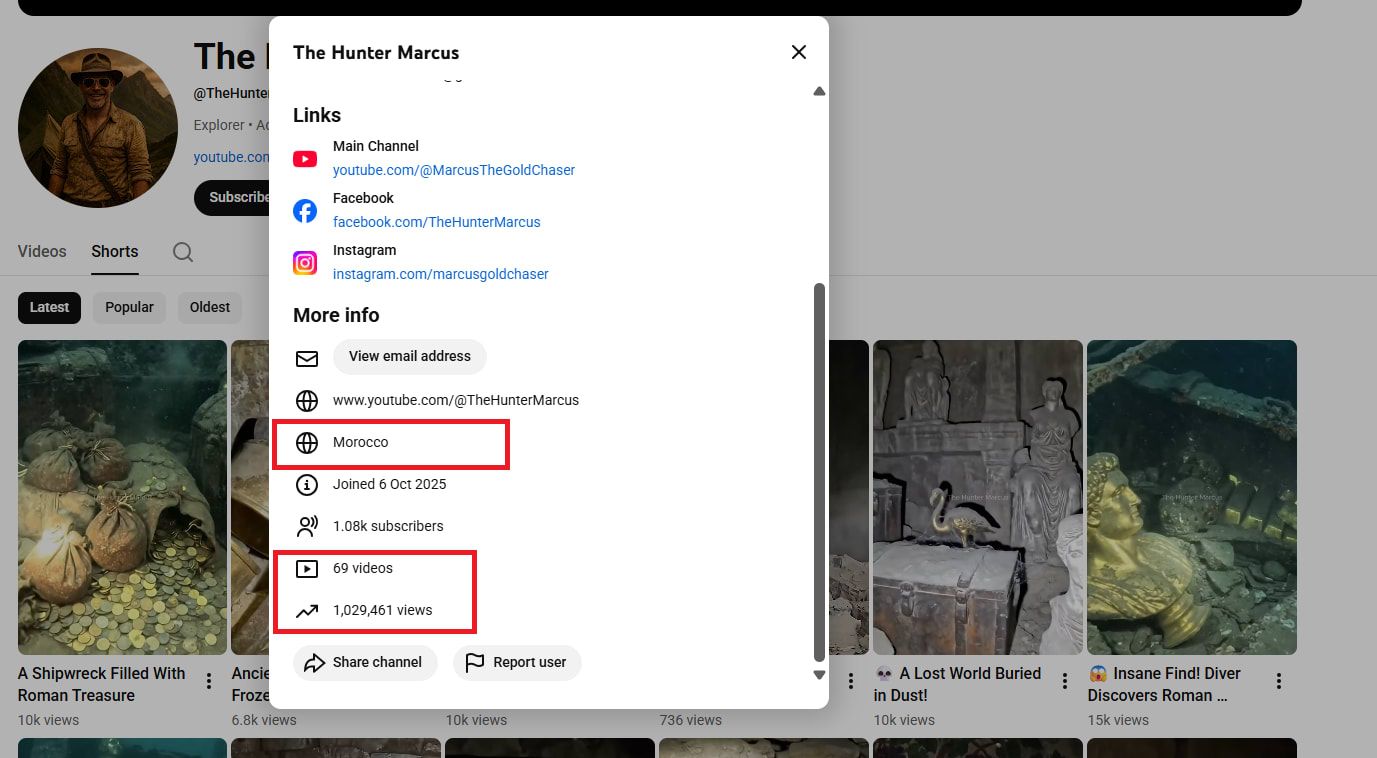The width and height of the screenshot is (1377, 758).
Task: Click the email envelope icon under More info
Action: [307, 357]
